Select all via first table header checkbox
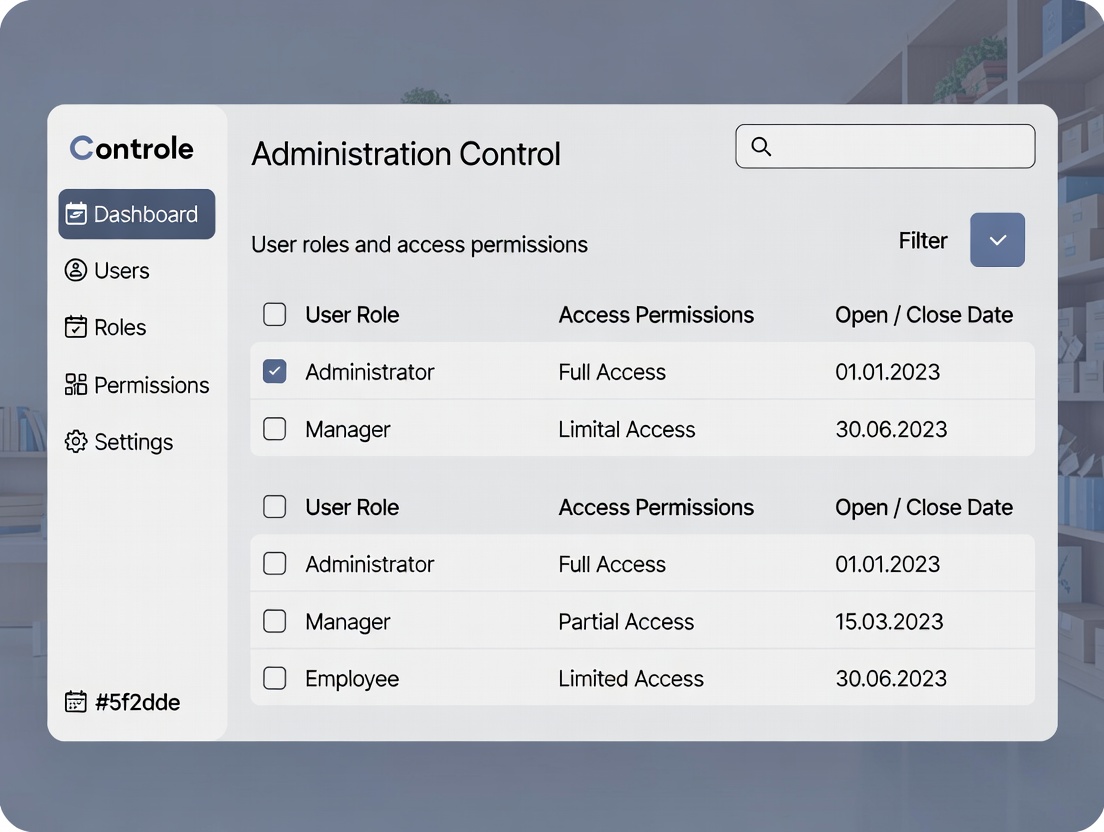 point(274,315)
